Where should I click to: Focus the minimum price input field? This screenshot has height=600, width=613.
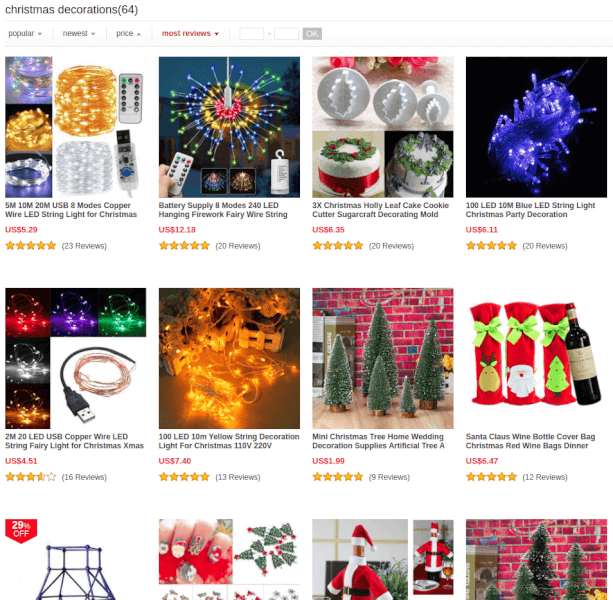pos(251,34)
